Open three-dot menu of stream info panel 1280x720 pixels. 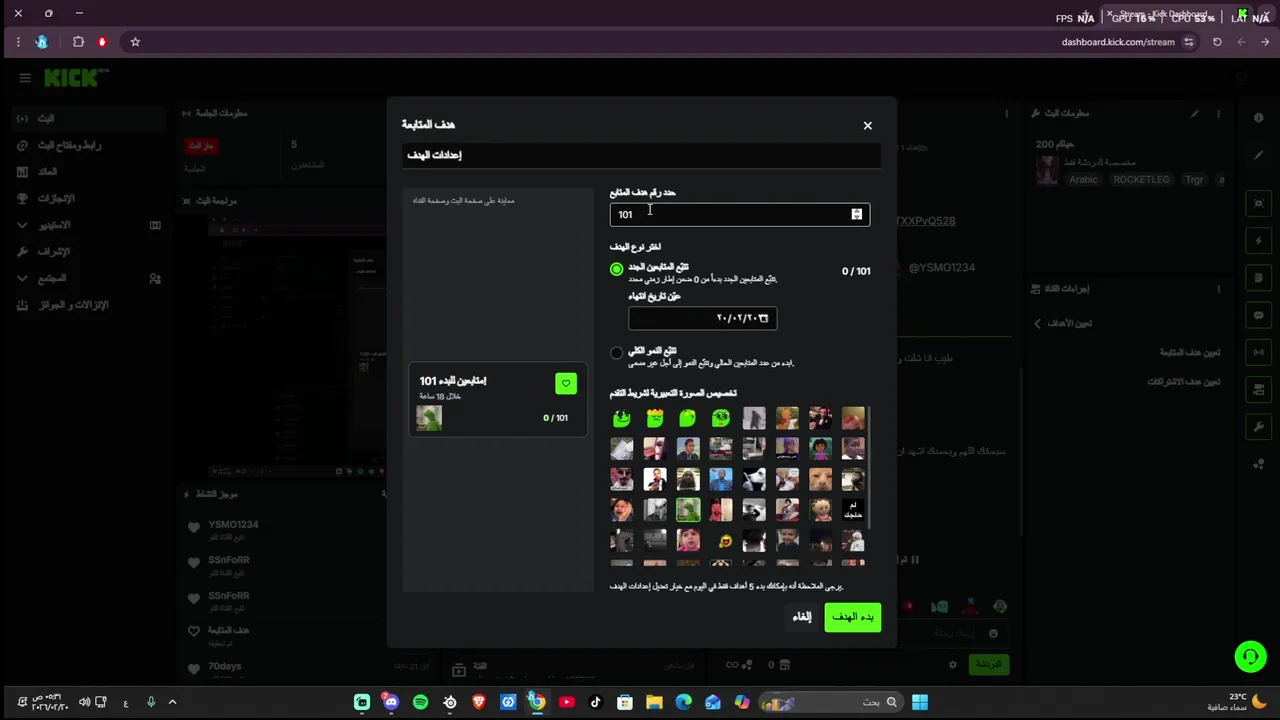(x=1220, y=114)
